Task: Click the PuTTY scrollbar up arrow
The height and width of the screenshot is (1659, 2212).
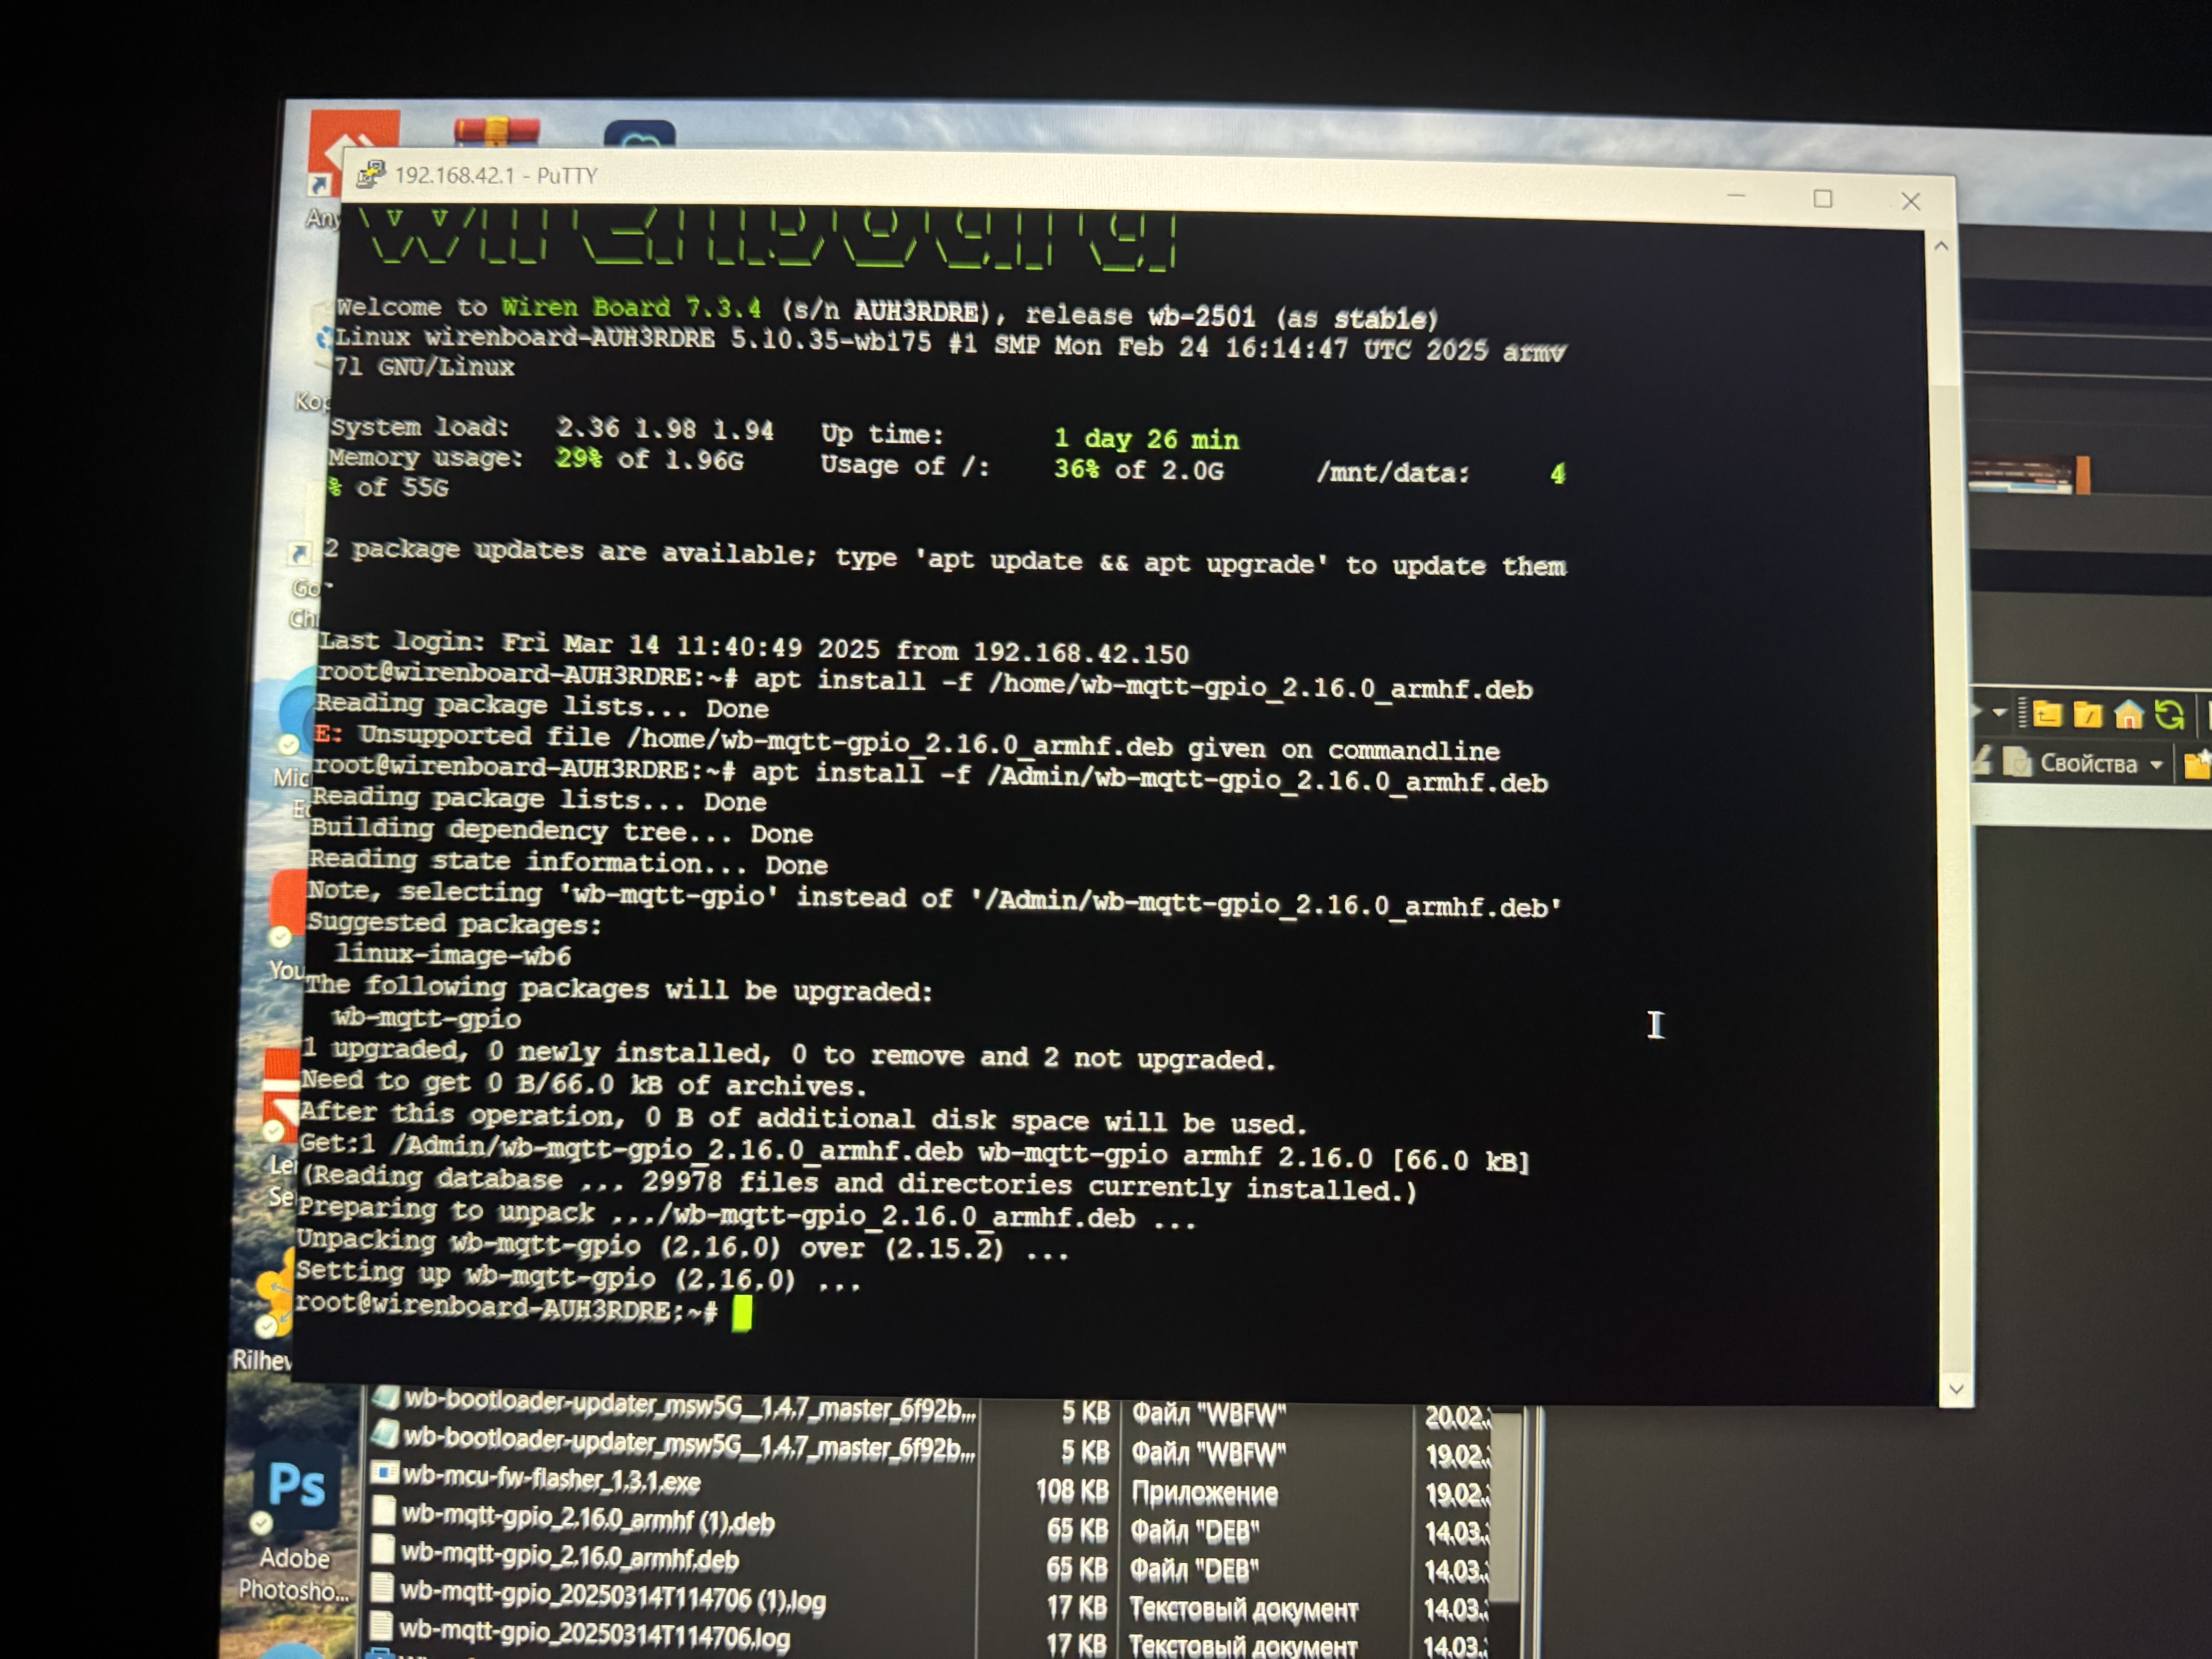Action: tap(1941, 246)
